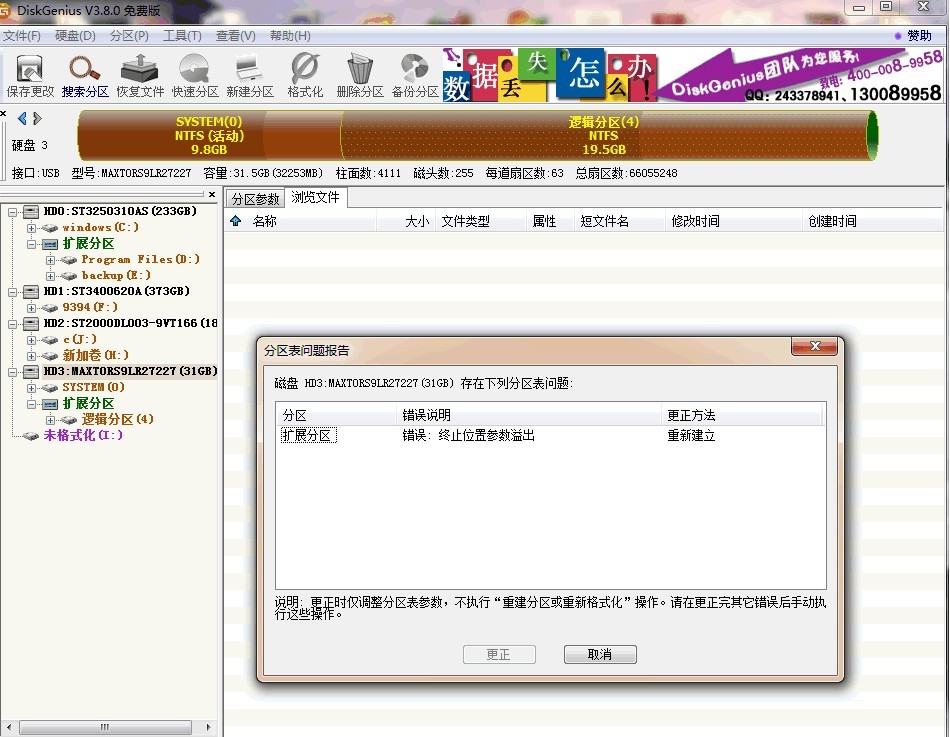Expand the backup(E:) node
The height and width of the screenshot is (737, 950).
pos(51,276)
